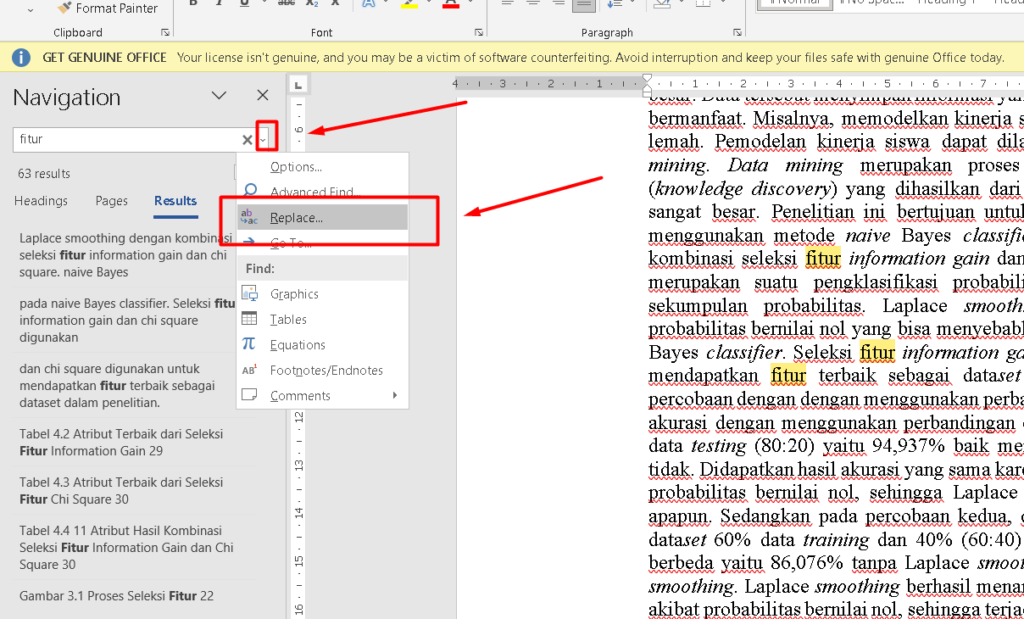Viewport: 1024px width, 619px height.
Task: Switch to the Pages tab
Action: click(111, 201)
